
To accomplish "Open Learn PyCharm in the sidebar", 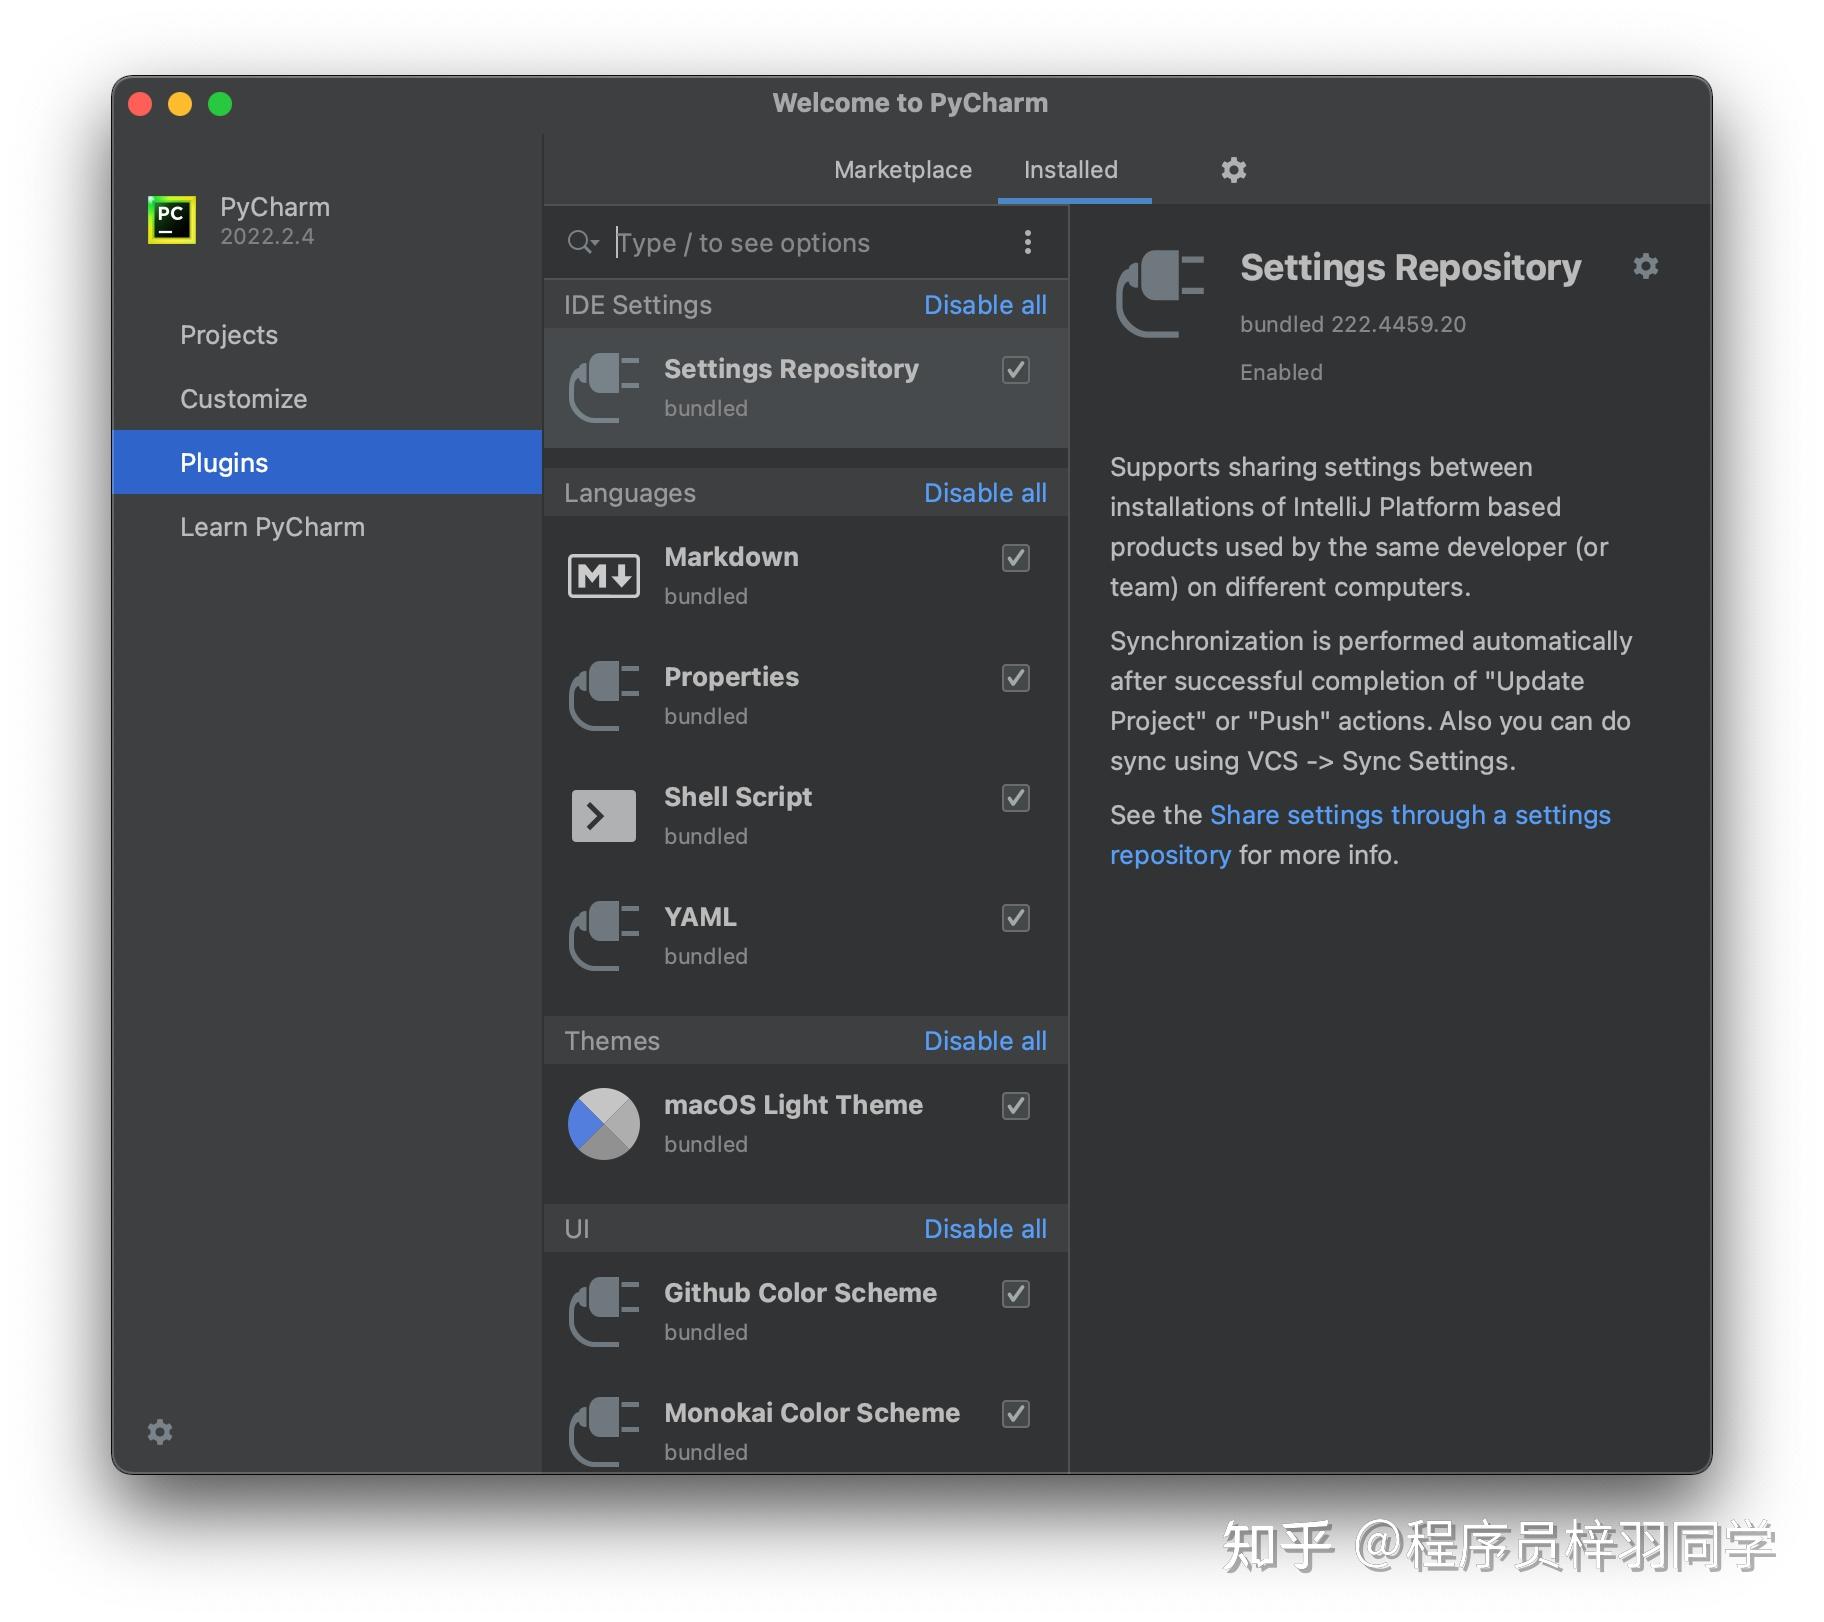I will pos(327,527).
